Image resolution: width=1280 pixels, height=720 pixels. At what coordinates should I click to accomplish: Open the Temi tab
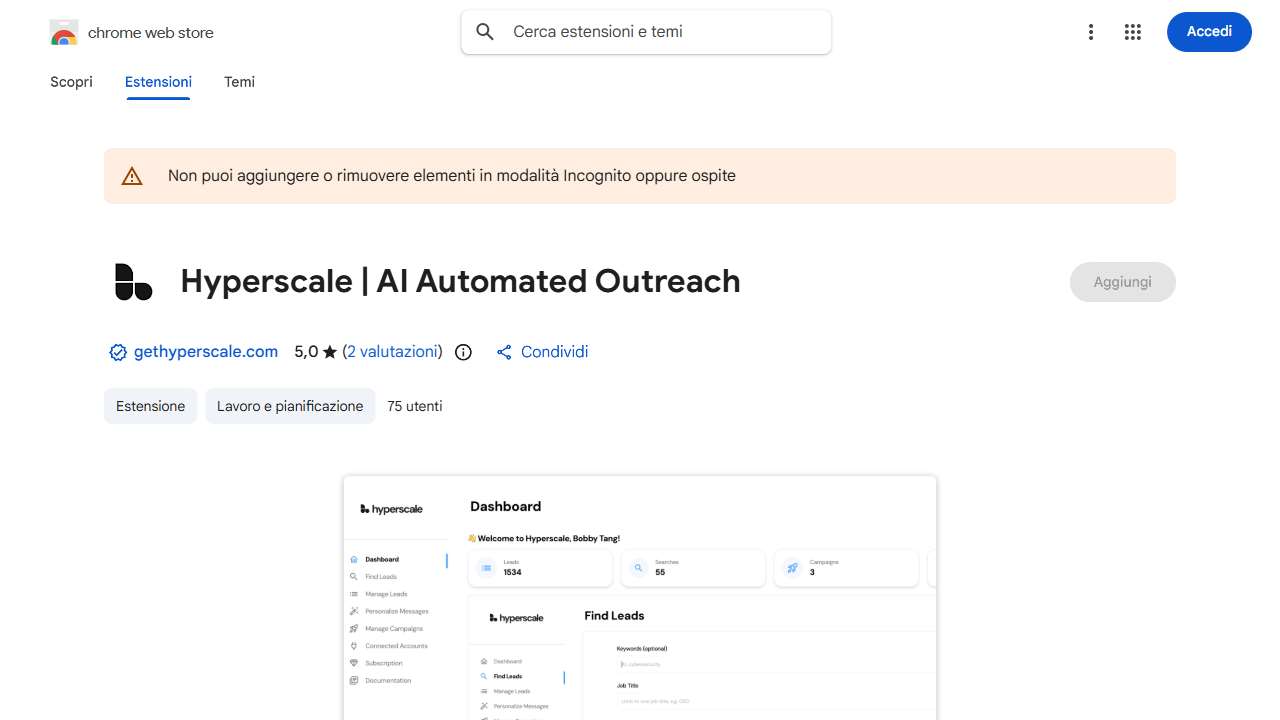pos(239,81)
